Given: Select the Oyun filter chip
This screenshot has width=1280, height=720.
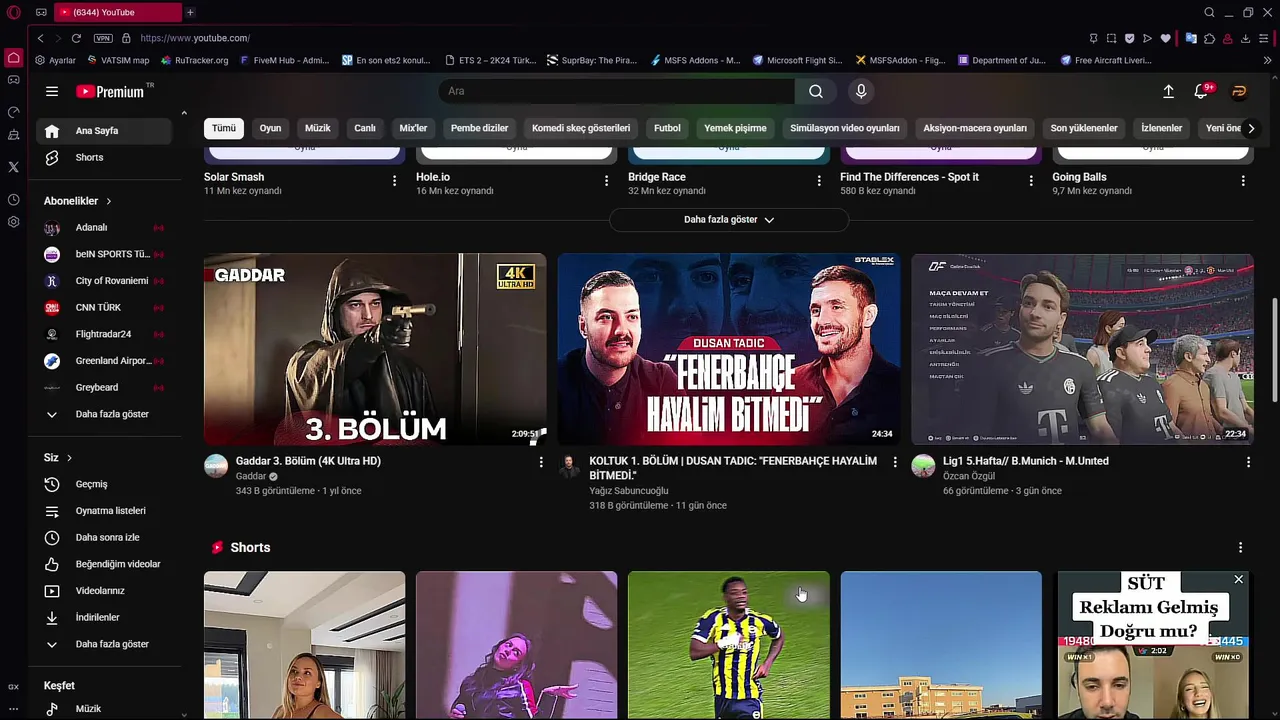Looking at the screenshot, I should (270, 128).
